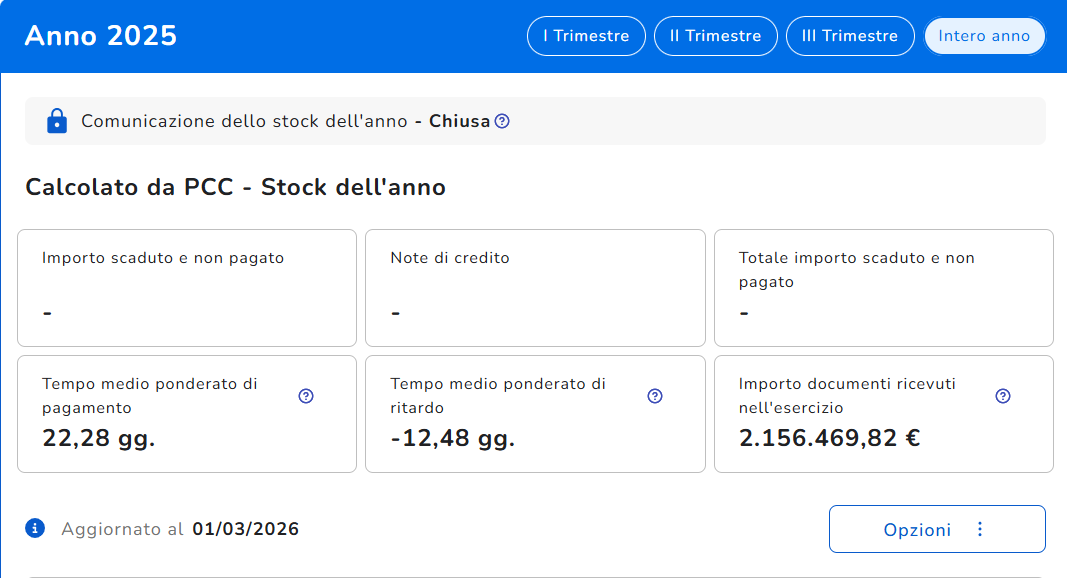This screenshot has width=1067, height=578.
Task: Select the Totale importo scaduto e non pagato card
Action: coord(883,288)
